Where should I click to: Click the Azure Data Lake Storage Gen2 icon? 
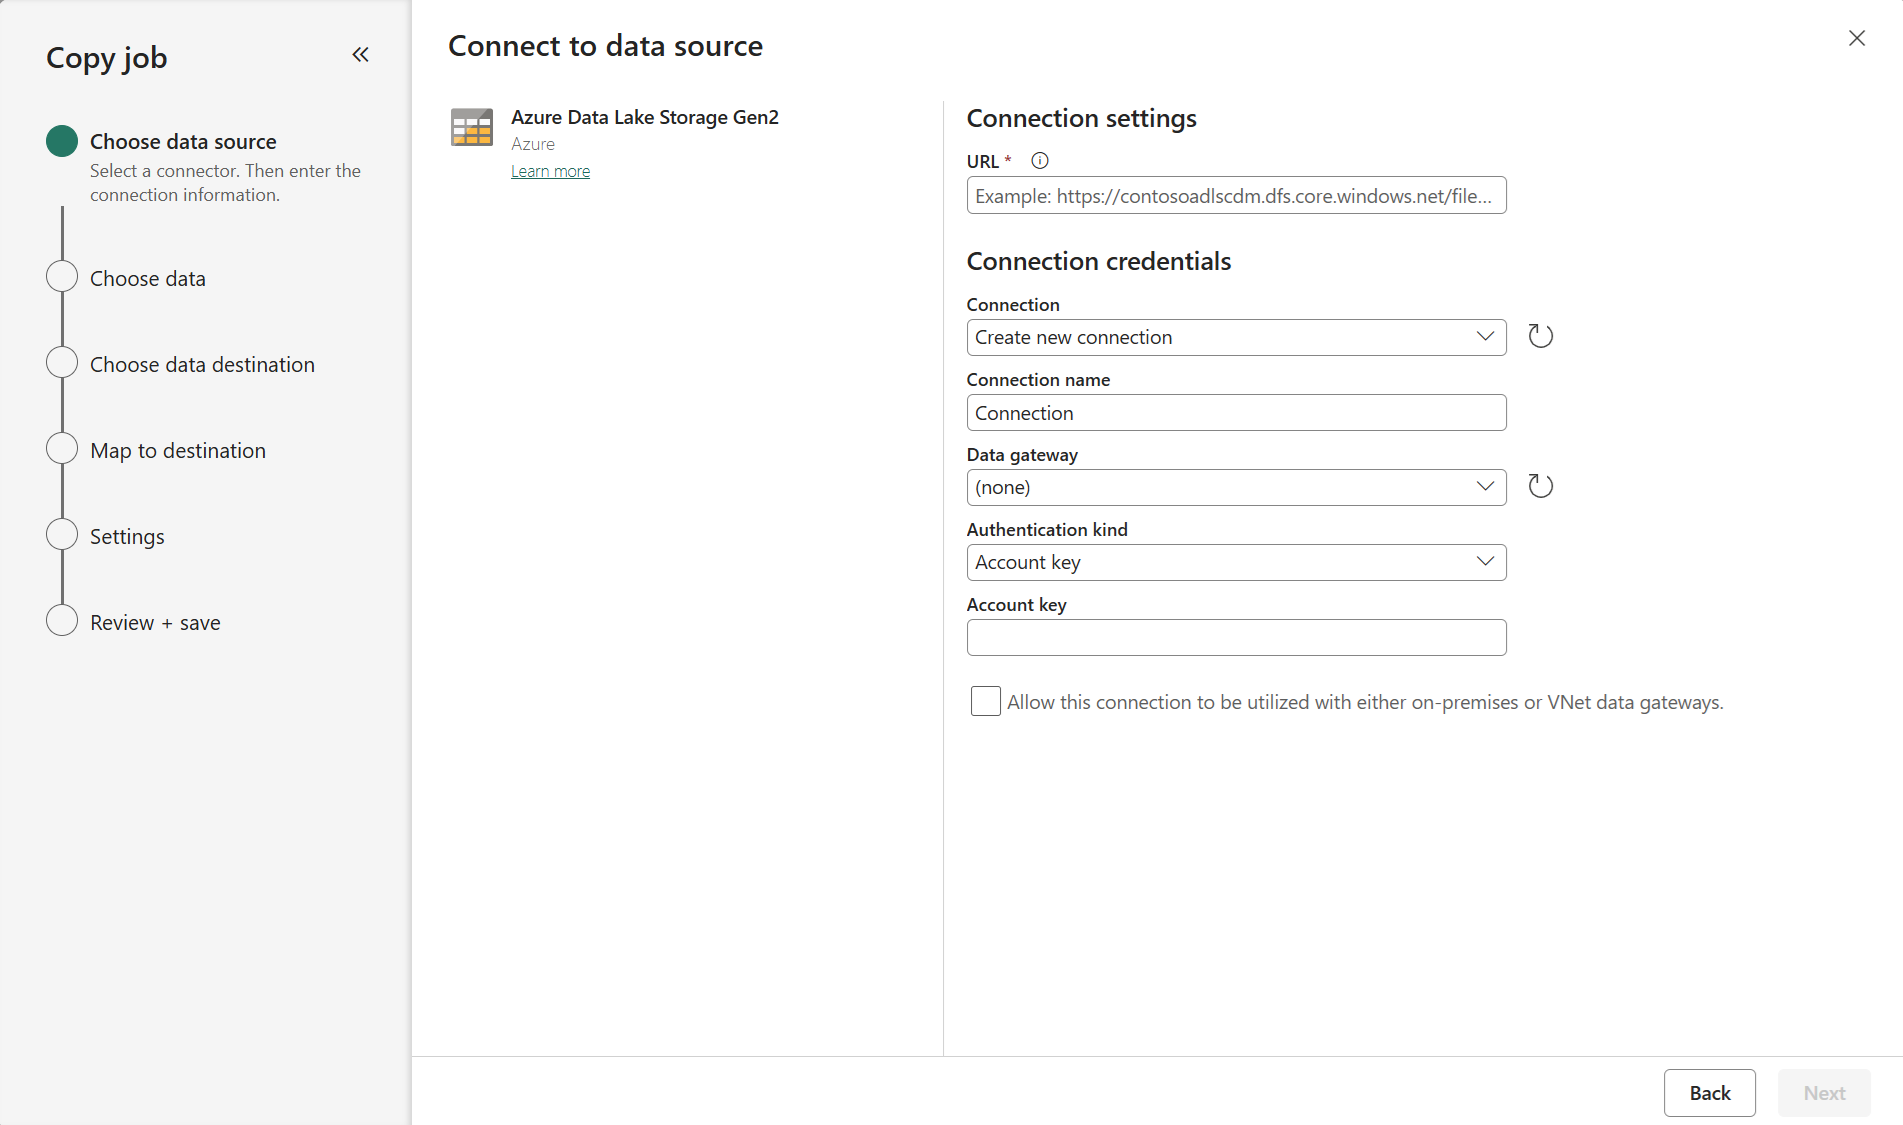472,128
